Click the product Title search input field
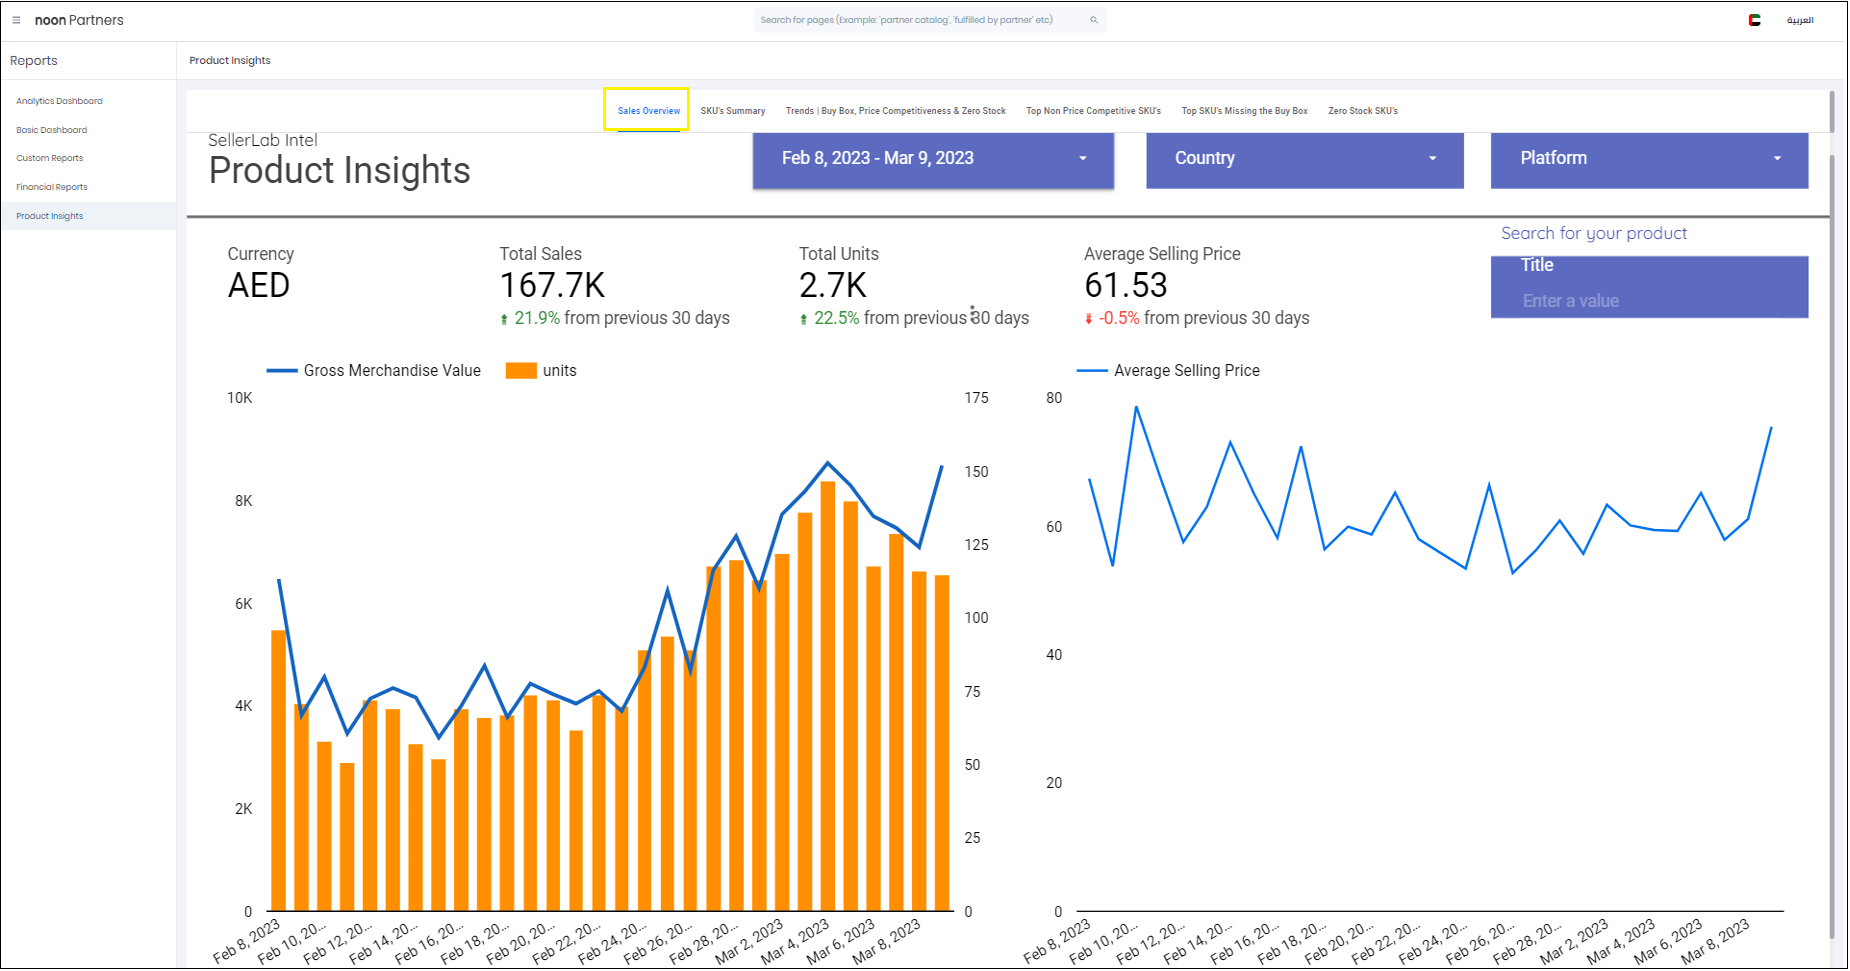This screenshot has width=1850, height=971. 1648,301
